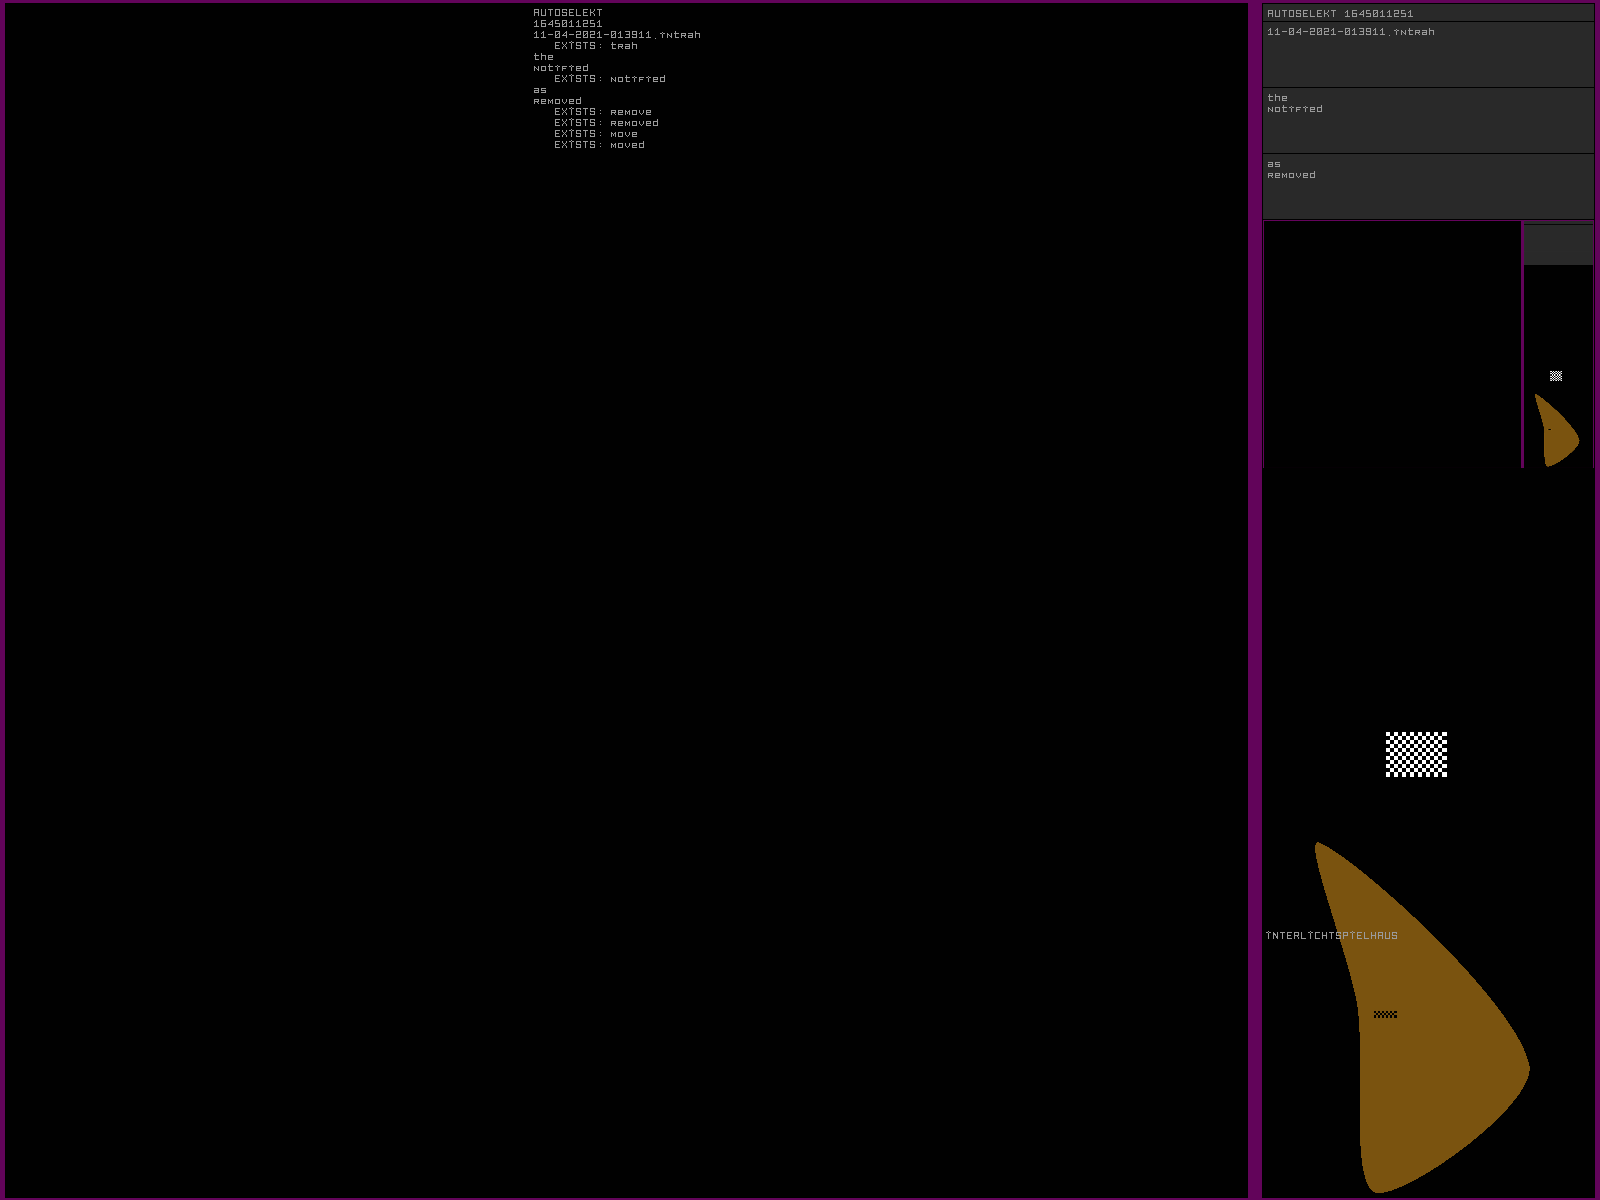This screenshot has height=1200, width=1600.
Task: Click AUTOSELEKT title in main log
Action: (568, 13)
